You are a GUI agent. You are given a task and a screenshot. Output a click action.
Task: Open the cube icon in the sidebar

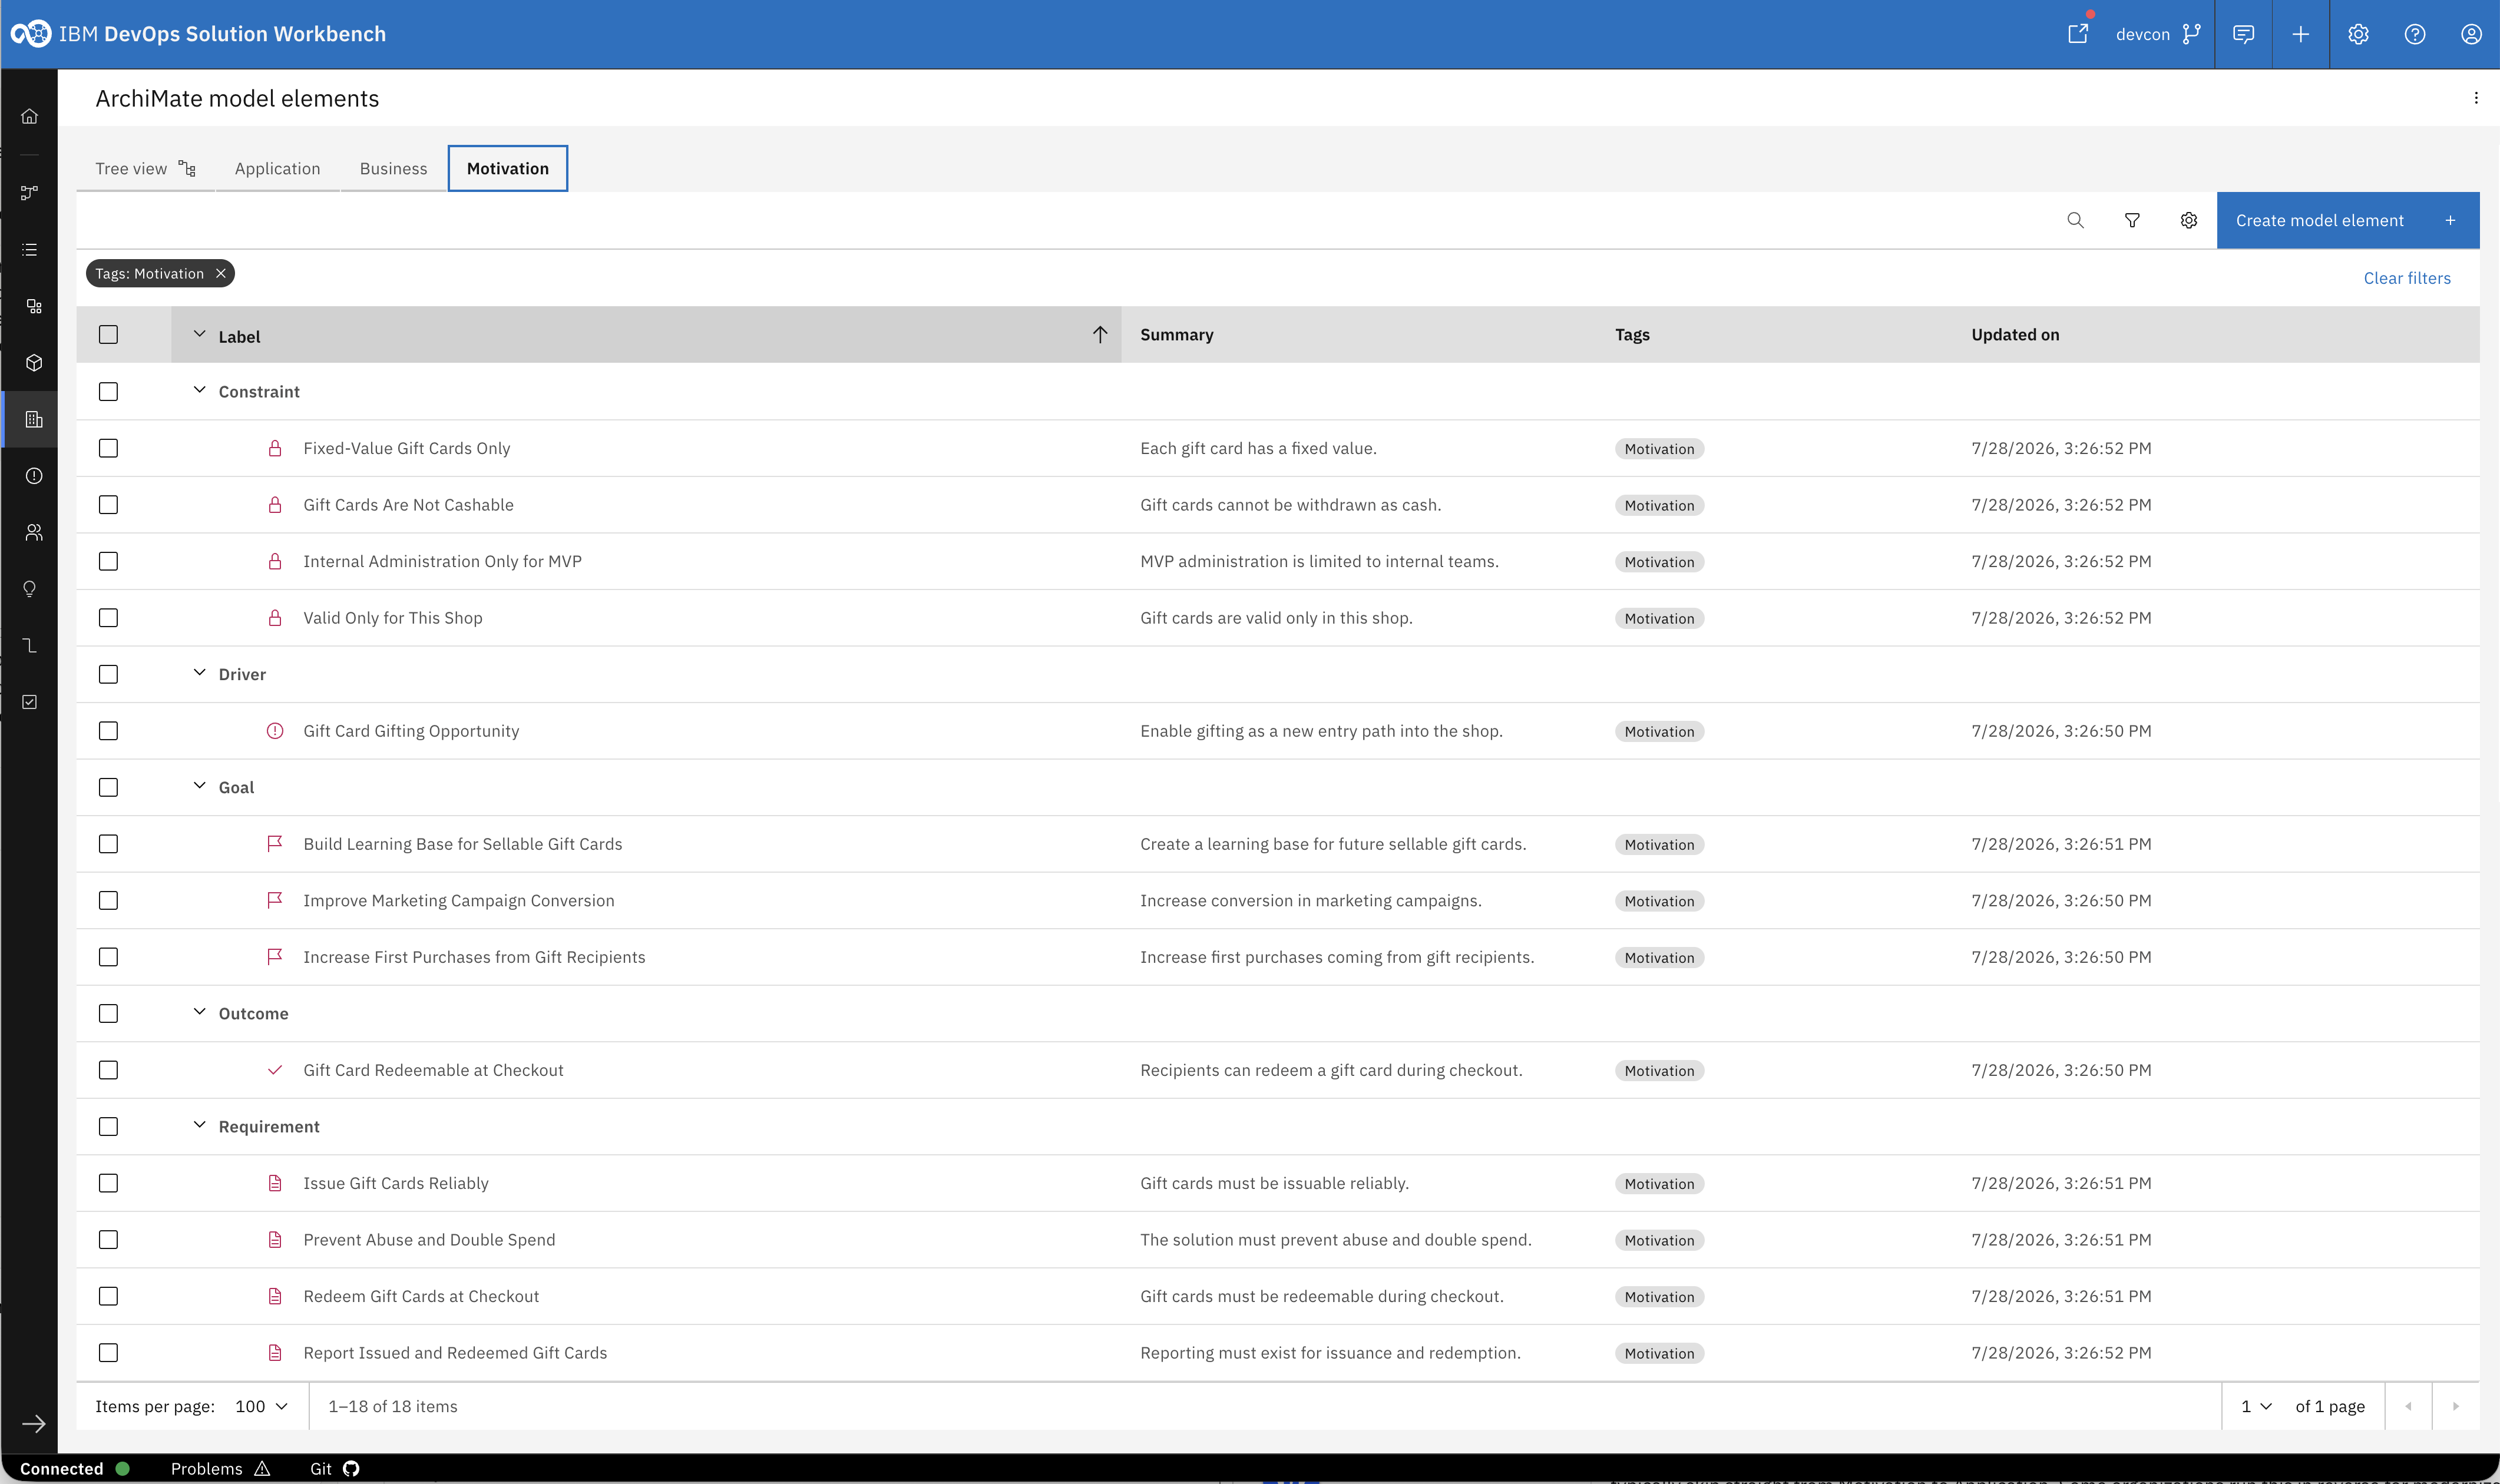pyautogui.click(x=34, y=363)
